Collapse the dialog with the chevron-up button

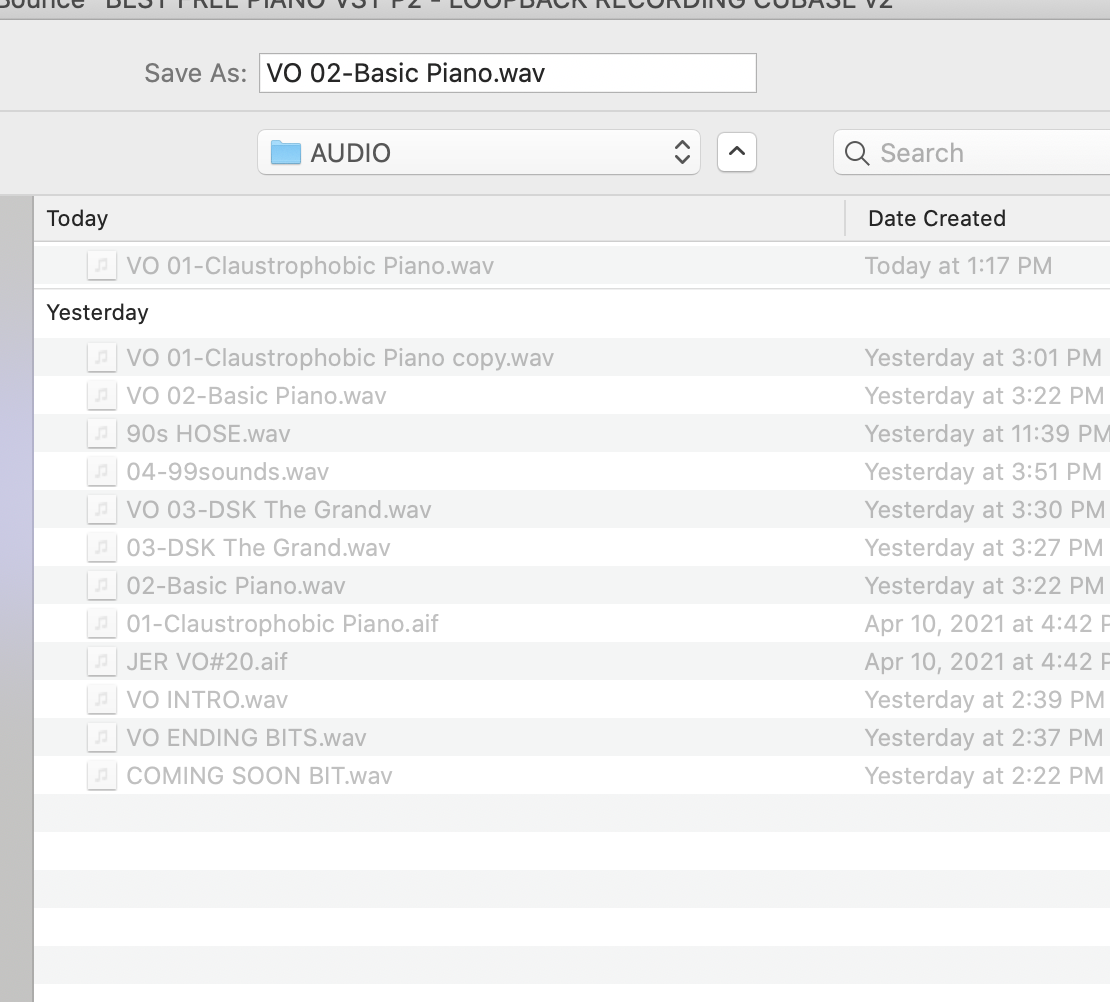point(737,152)
